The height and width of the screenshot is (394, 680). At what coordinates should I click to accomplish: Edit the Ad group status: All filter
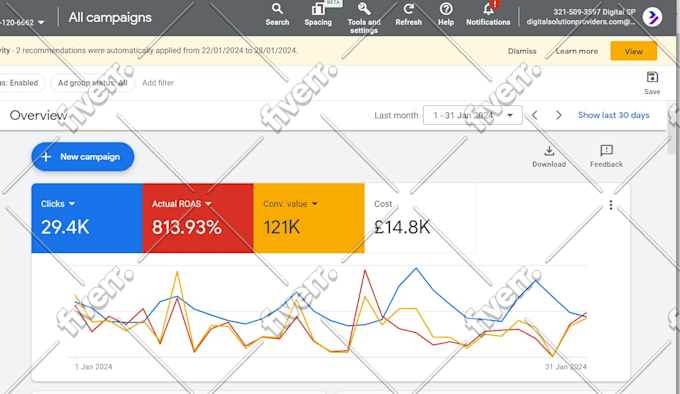pos(93,83)
